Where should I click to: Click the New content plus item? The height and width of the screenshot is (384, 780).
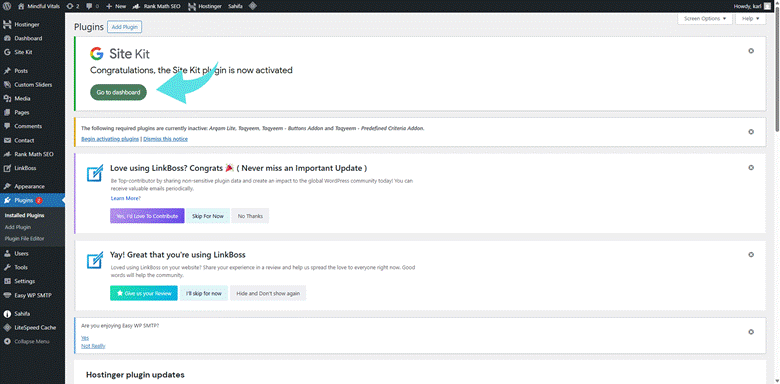116,6
